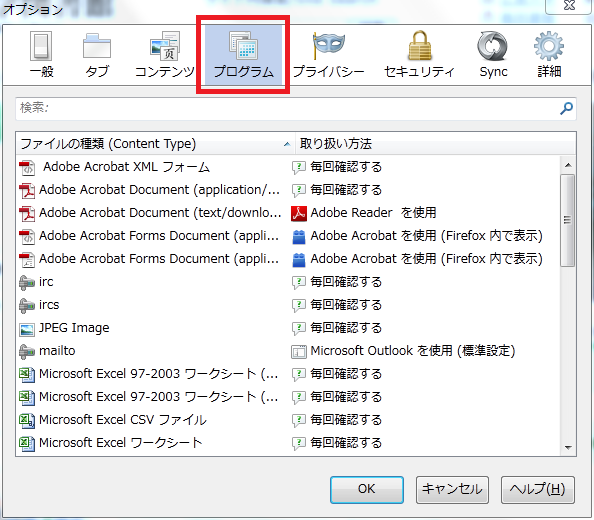
Task: Switch to the タブ (Tabs) panel
Action: [x=97, y=55]
